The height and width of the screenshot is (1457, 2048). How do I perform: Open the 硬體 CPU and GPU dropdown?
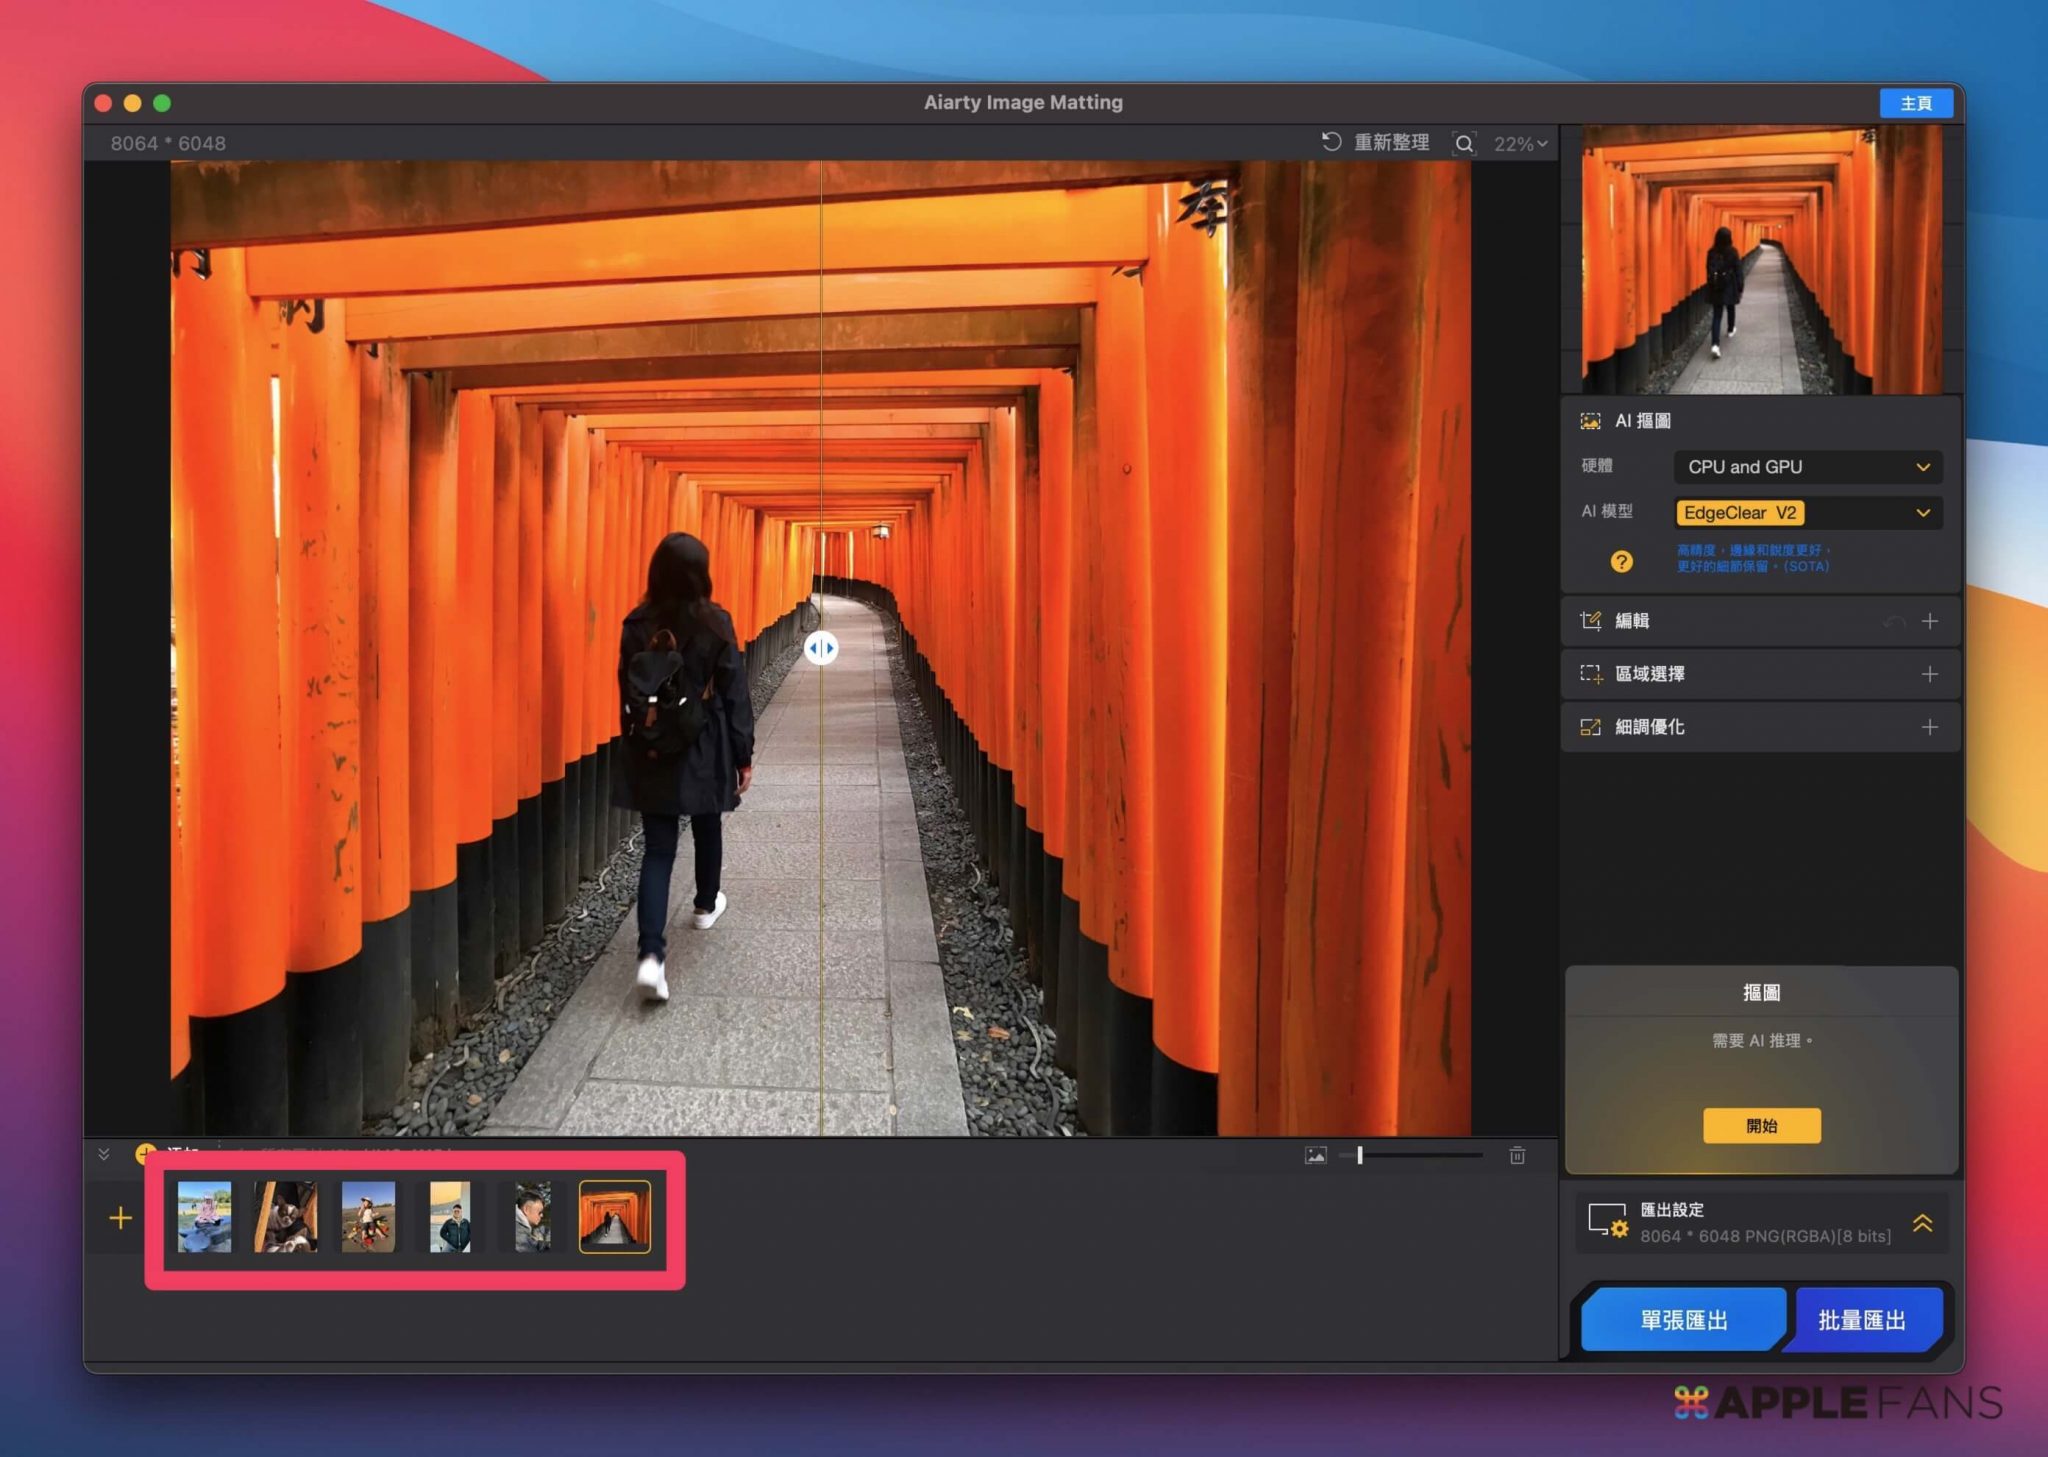click(1807, 466)
